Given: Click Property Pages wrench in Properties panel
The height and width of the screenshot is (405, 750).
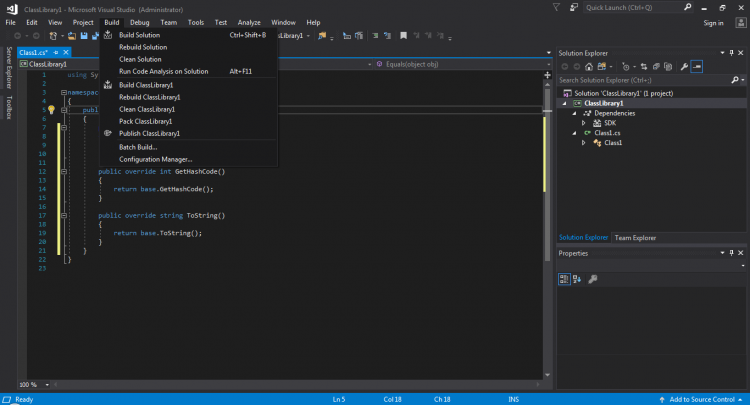Looking at the screenshot, I should pos(593,279).
